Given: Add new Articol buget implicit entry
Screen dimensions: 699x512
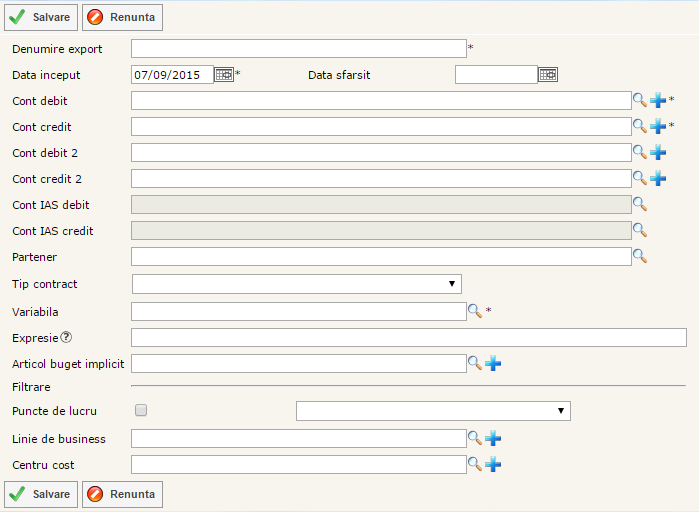Looking at the screenshot, I should coord(493,363).
